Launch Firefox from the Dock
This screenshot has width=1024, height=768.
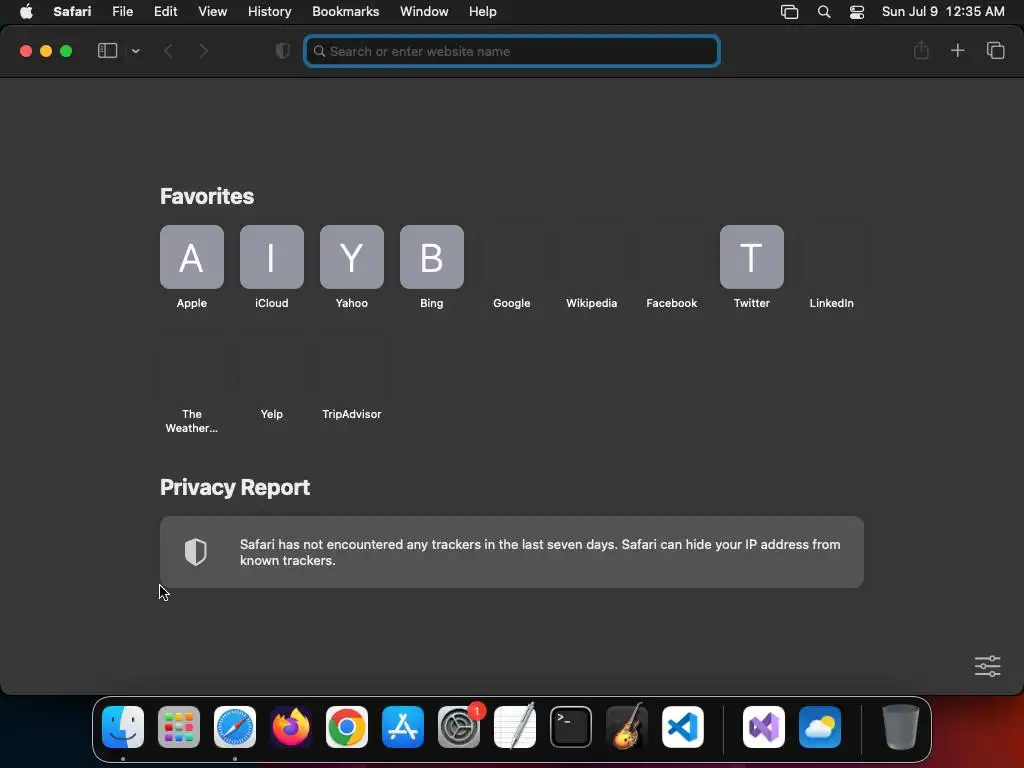pyautogui.click(x=291, y=727)
